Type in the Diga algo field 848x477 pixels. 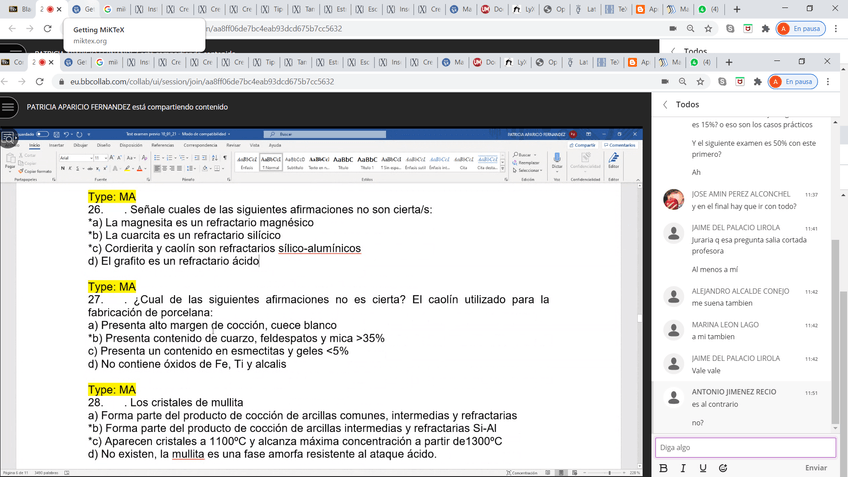tap(744, 447)
